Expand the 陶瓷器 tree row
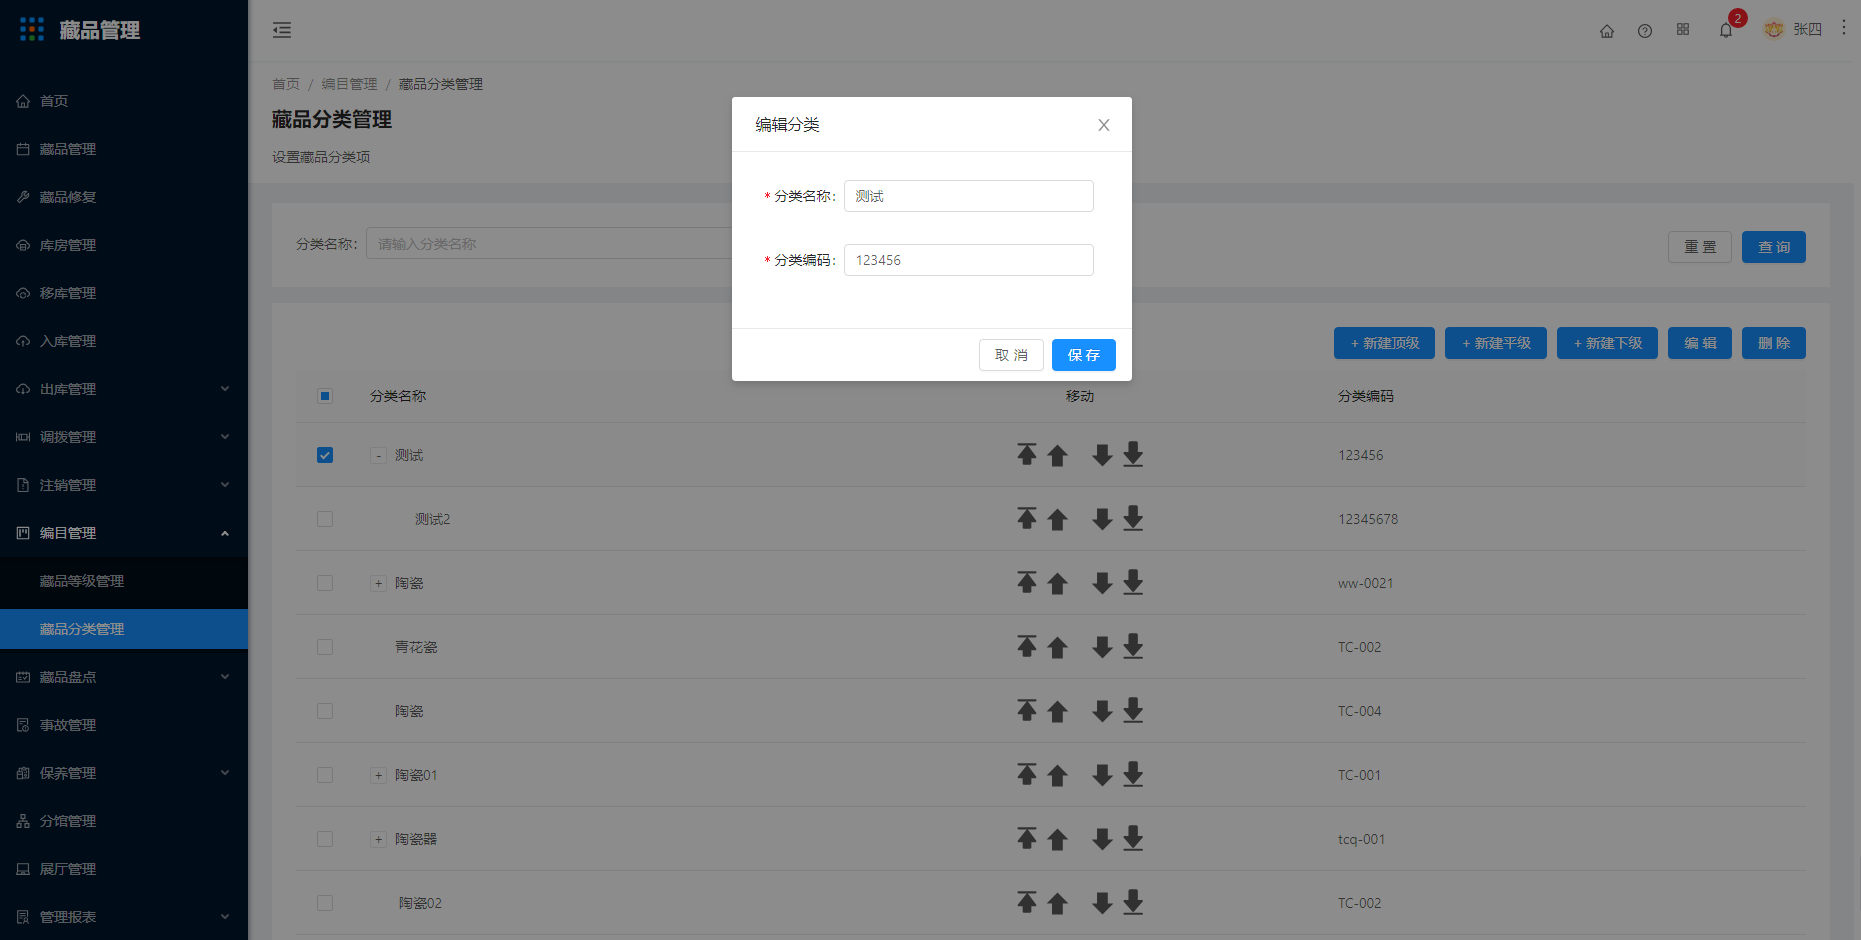The width and height of the screenshot is (1861, 940). pos(378,840)
